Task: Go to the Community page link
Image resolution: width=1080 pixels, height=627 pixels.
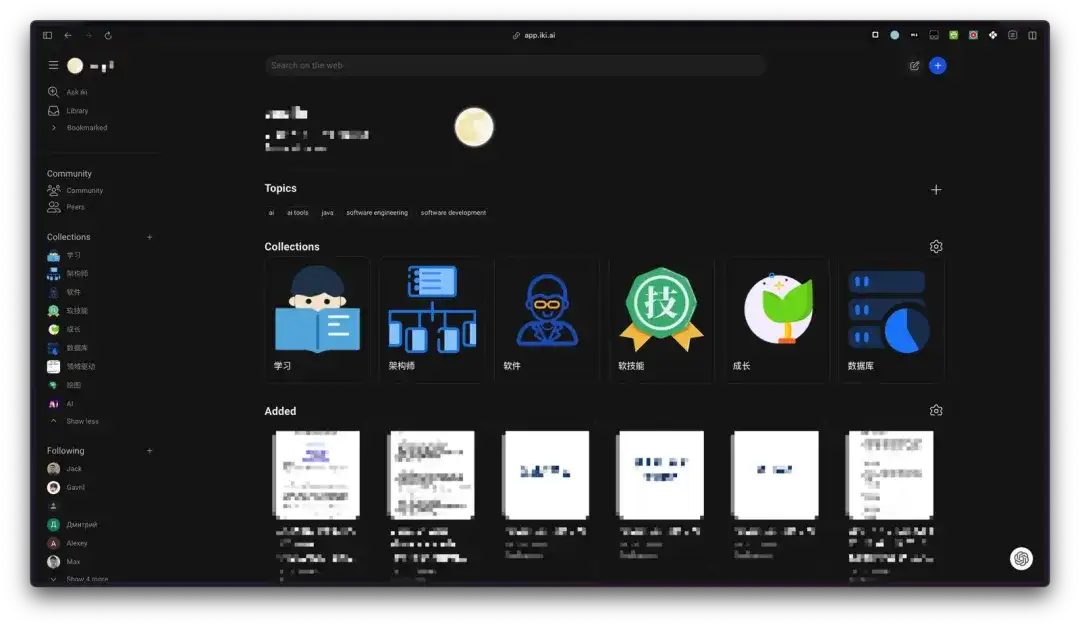Action: click(75, 190)
